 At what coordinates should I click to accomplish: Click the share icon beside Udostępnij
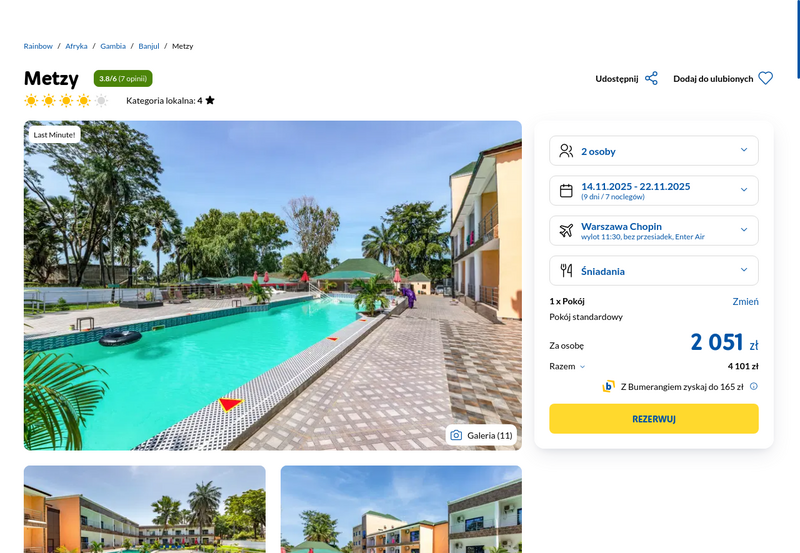651,79
